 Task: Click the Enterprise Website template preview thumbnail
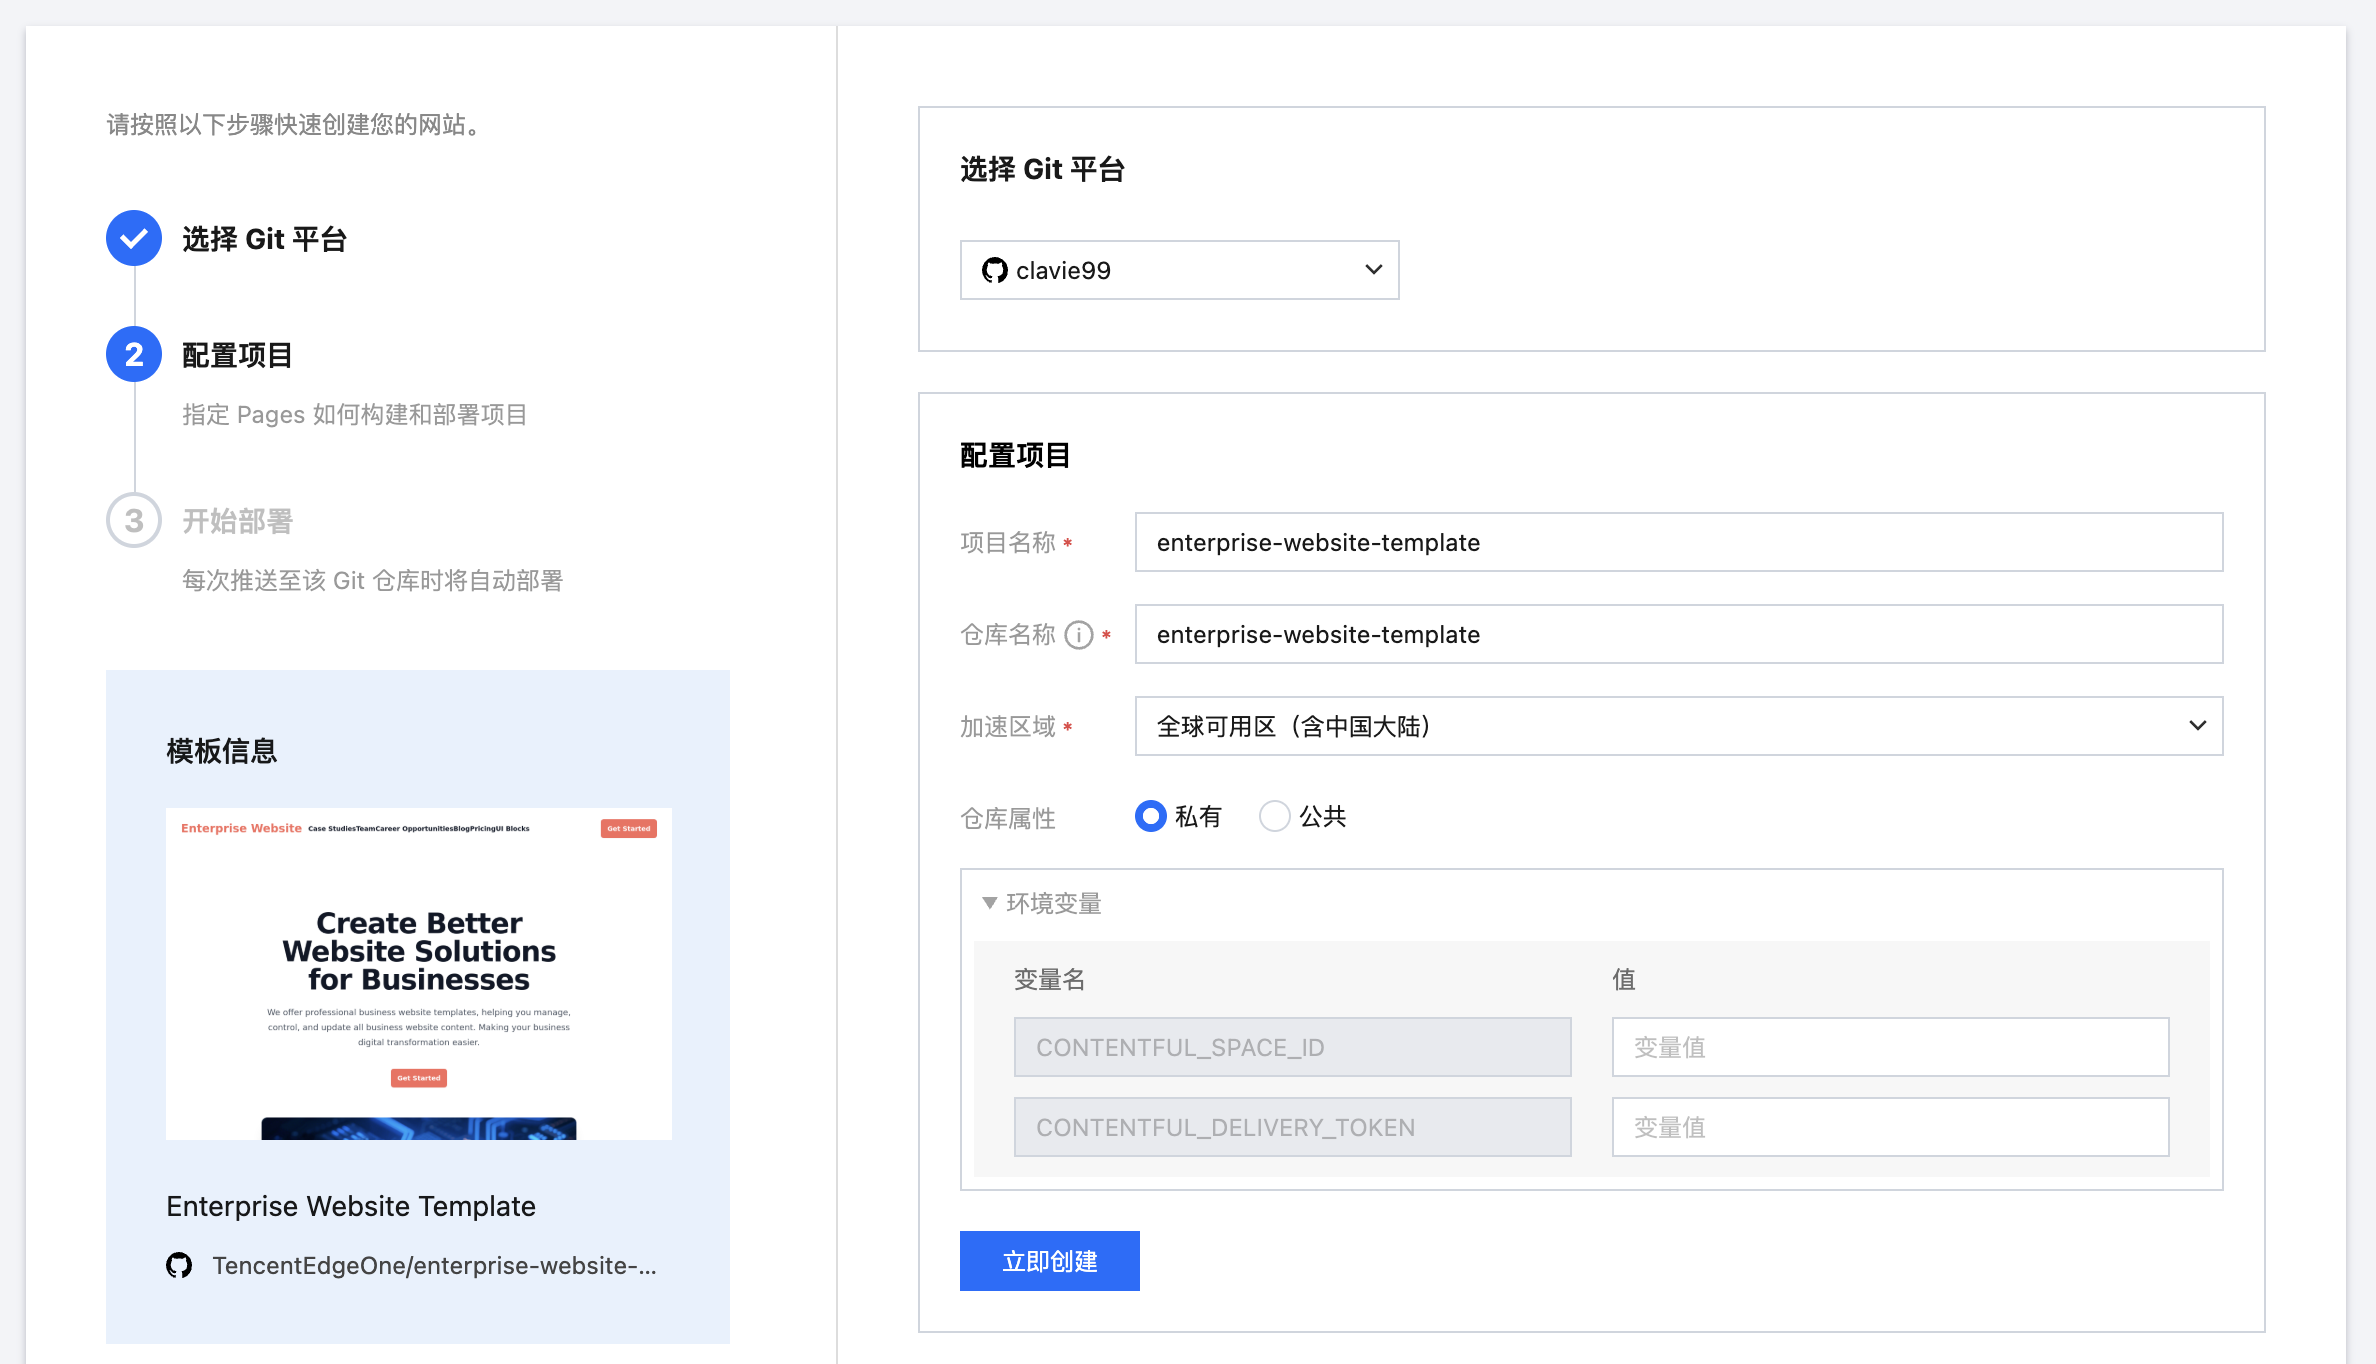coord(418,973)
